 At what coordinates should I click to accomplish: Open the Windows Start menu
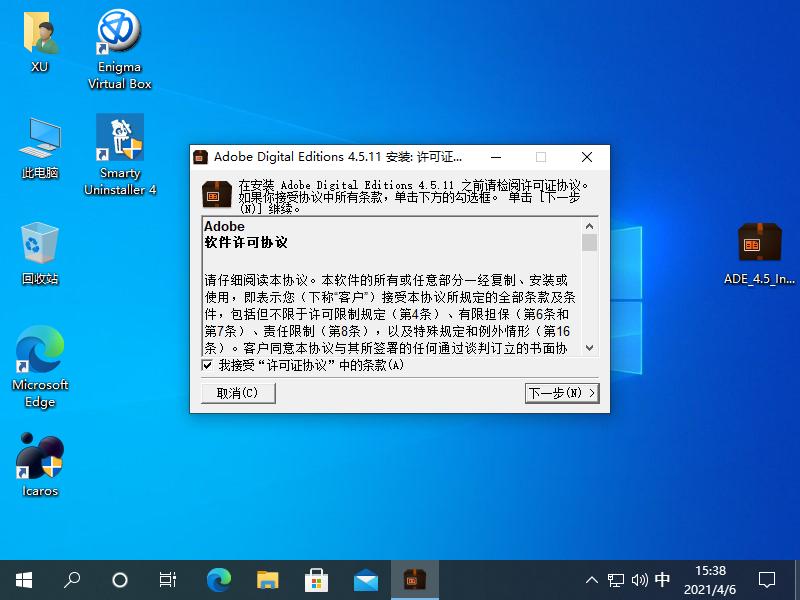[x=24, y=580]
